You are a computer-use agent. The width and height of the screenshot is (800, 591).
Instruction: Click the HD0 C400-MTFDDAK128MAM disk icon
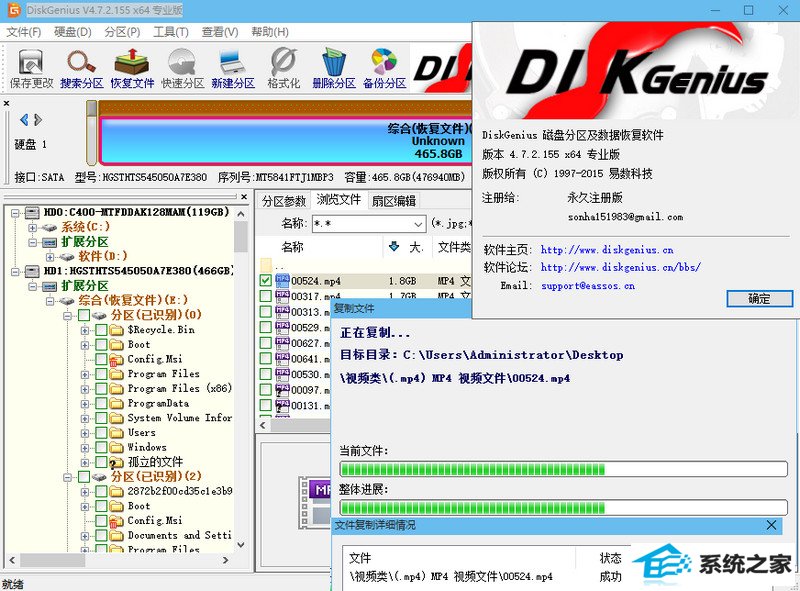(x=32, y=212)
